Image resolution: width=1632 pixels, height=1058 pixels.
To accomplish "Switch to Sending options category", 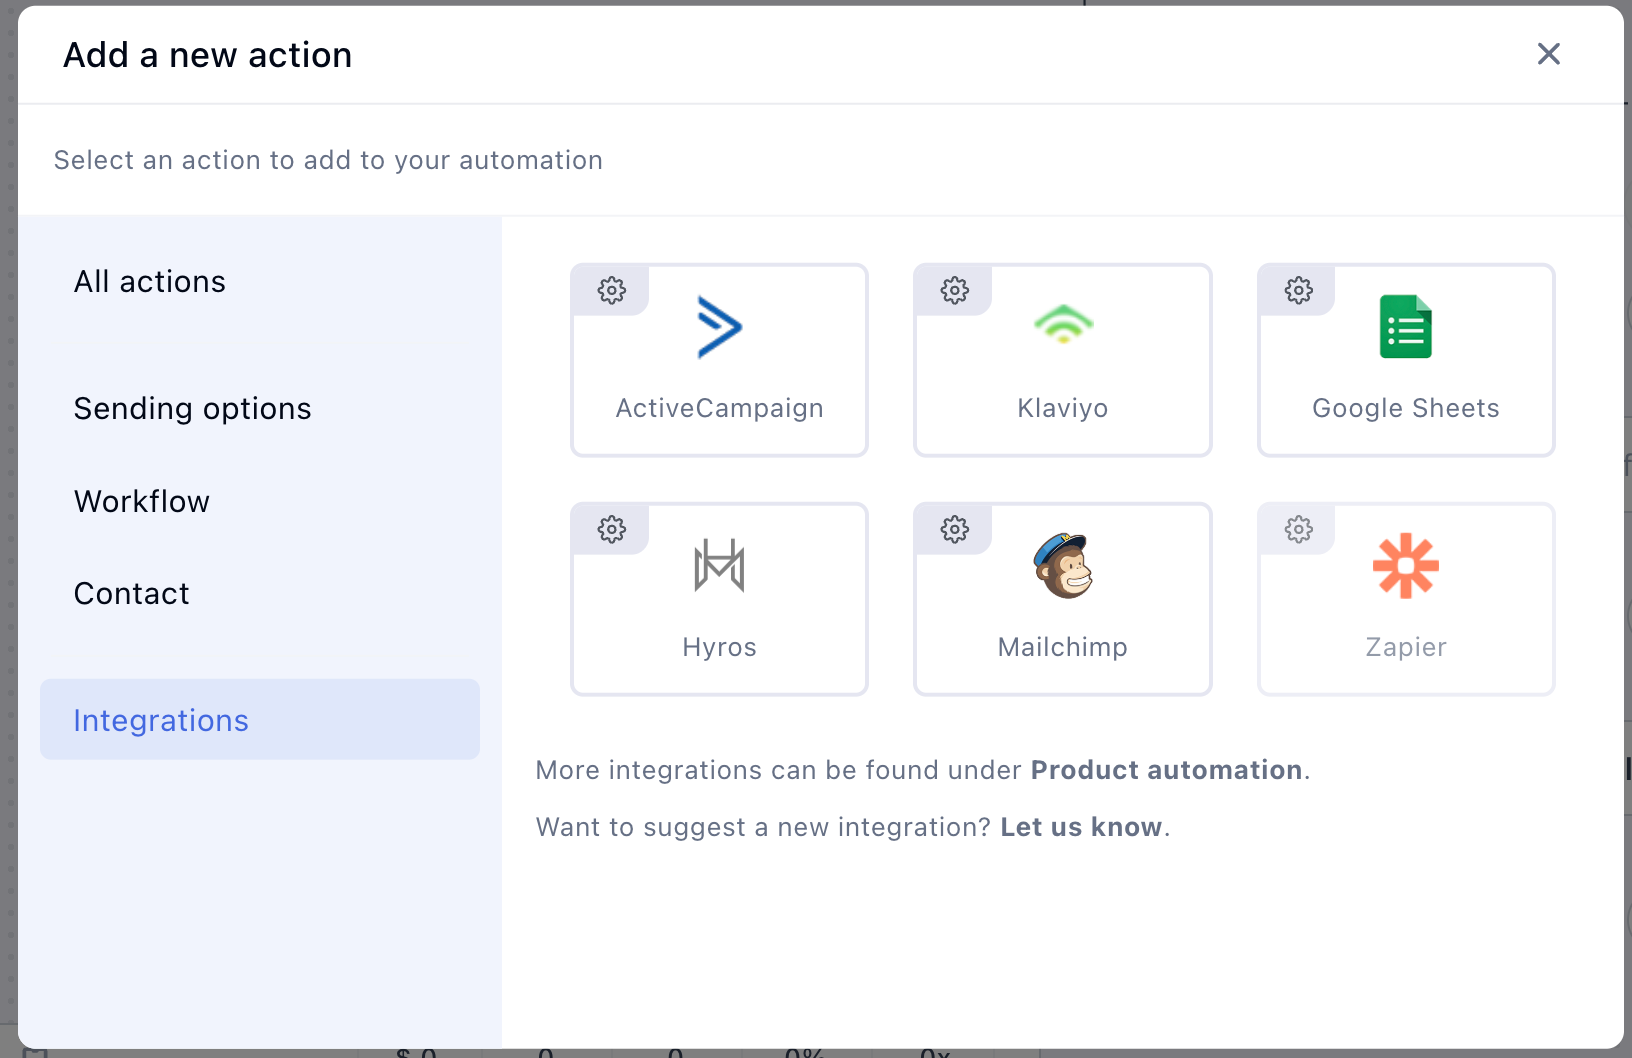I will tap(193, 409).
